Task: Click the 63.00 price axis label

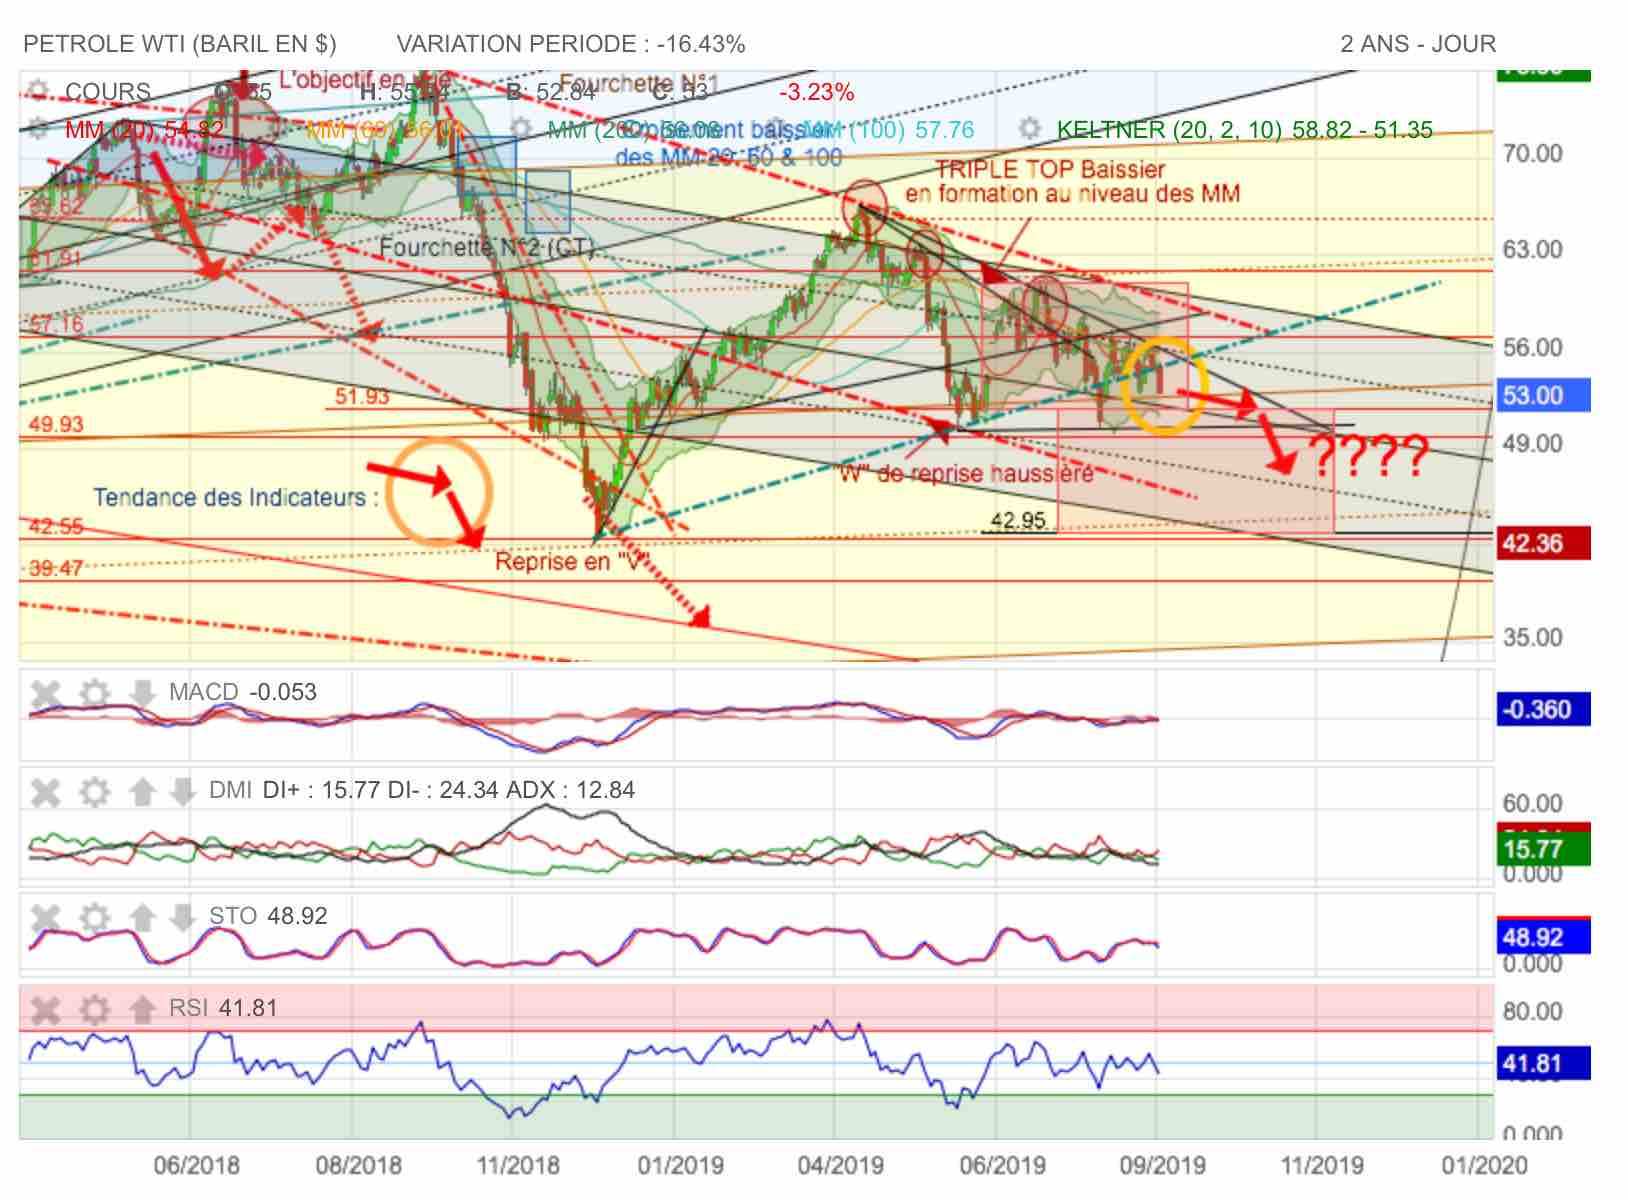Action: [1532, 250]
